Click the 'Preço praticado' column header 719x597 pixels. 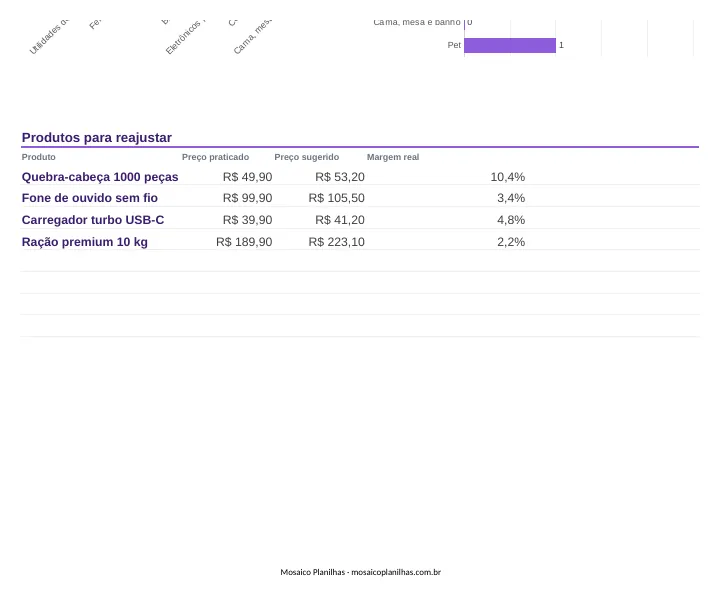click(x=216, y=157)
